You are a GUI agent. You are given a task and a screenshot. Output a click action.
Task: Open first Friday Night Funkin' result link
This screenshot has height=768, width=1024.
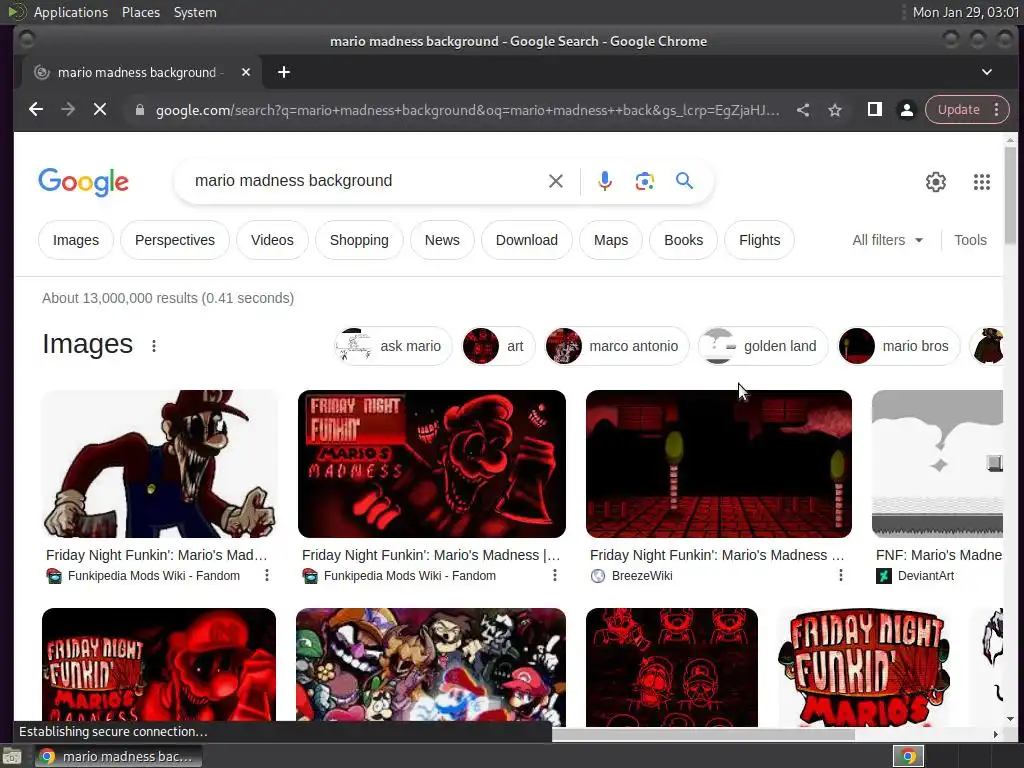click(x=157, y=555)
